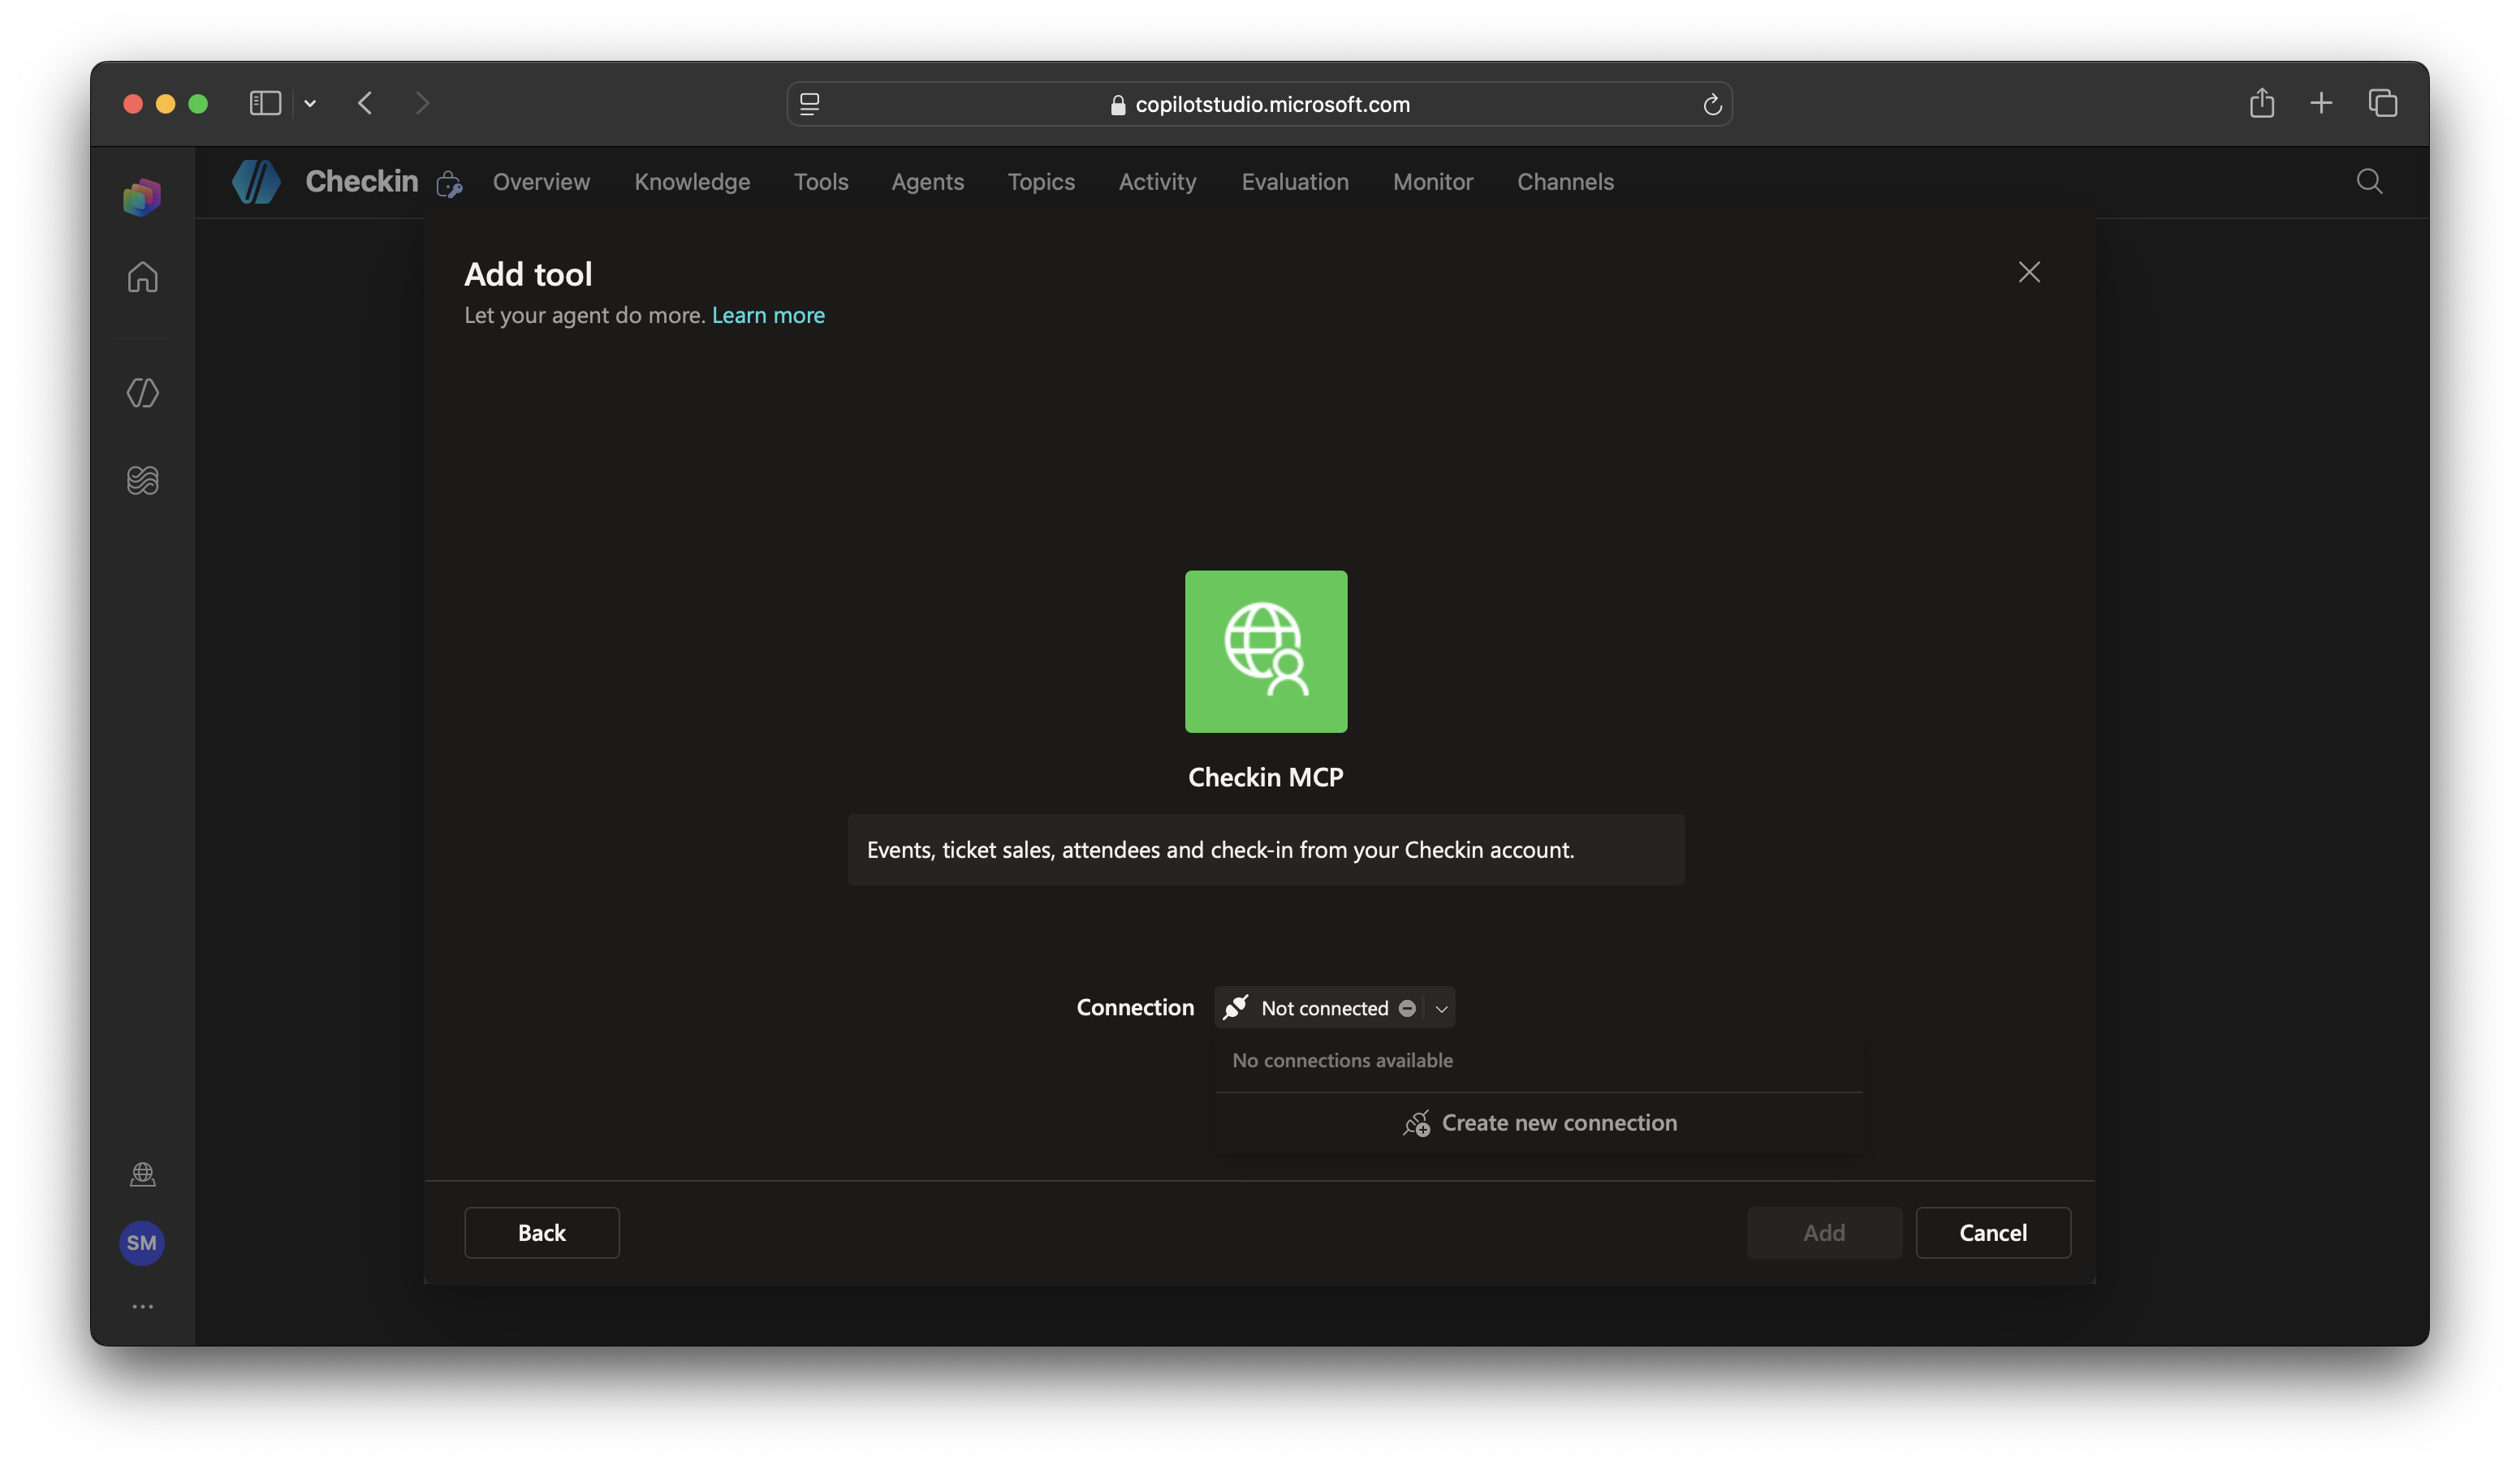Click the page settings icon in address bar
This screenshot has width=2520, height=1469.
(x=810, y=104)
